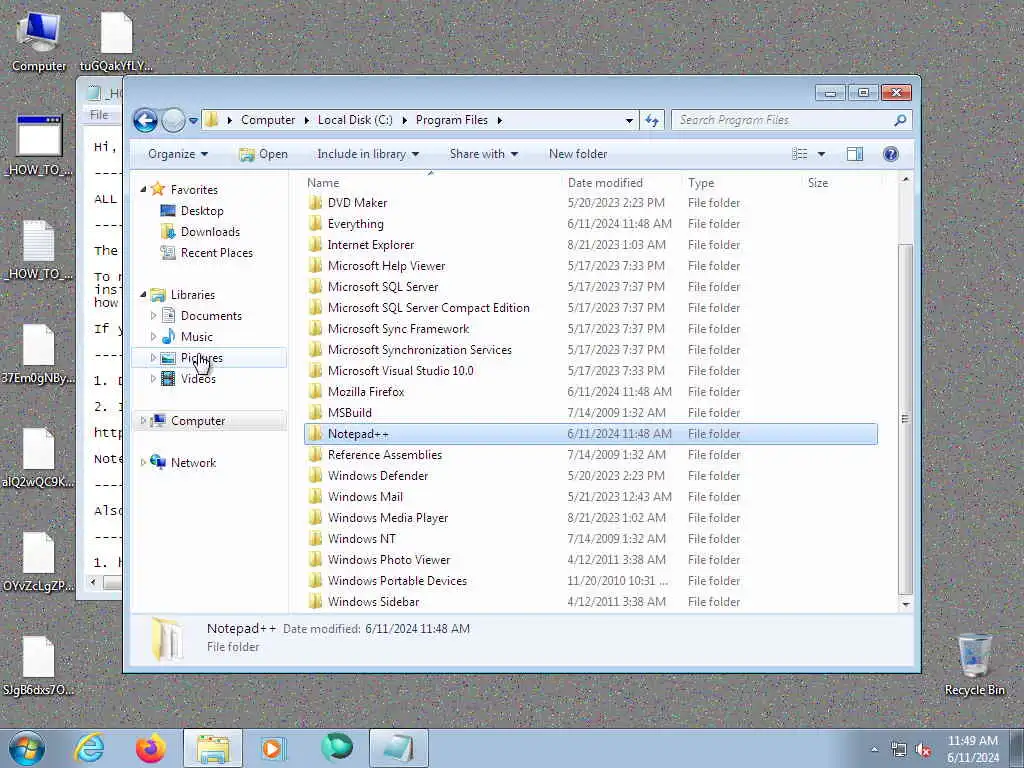Launch Firefox from taskbar
The image size is (1024, 768).
[150, 748]
